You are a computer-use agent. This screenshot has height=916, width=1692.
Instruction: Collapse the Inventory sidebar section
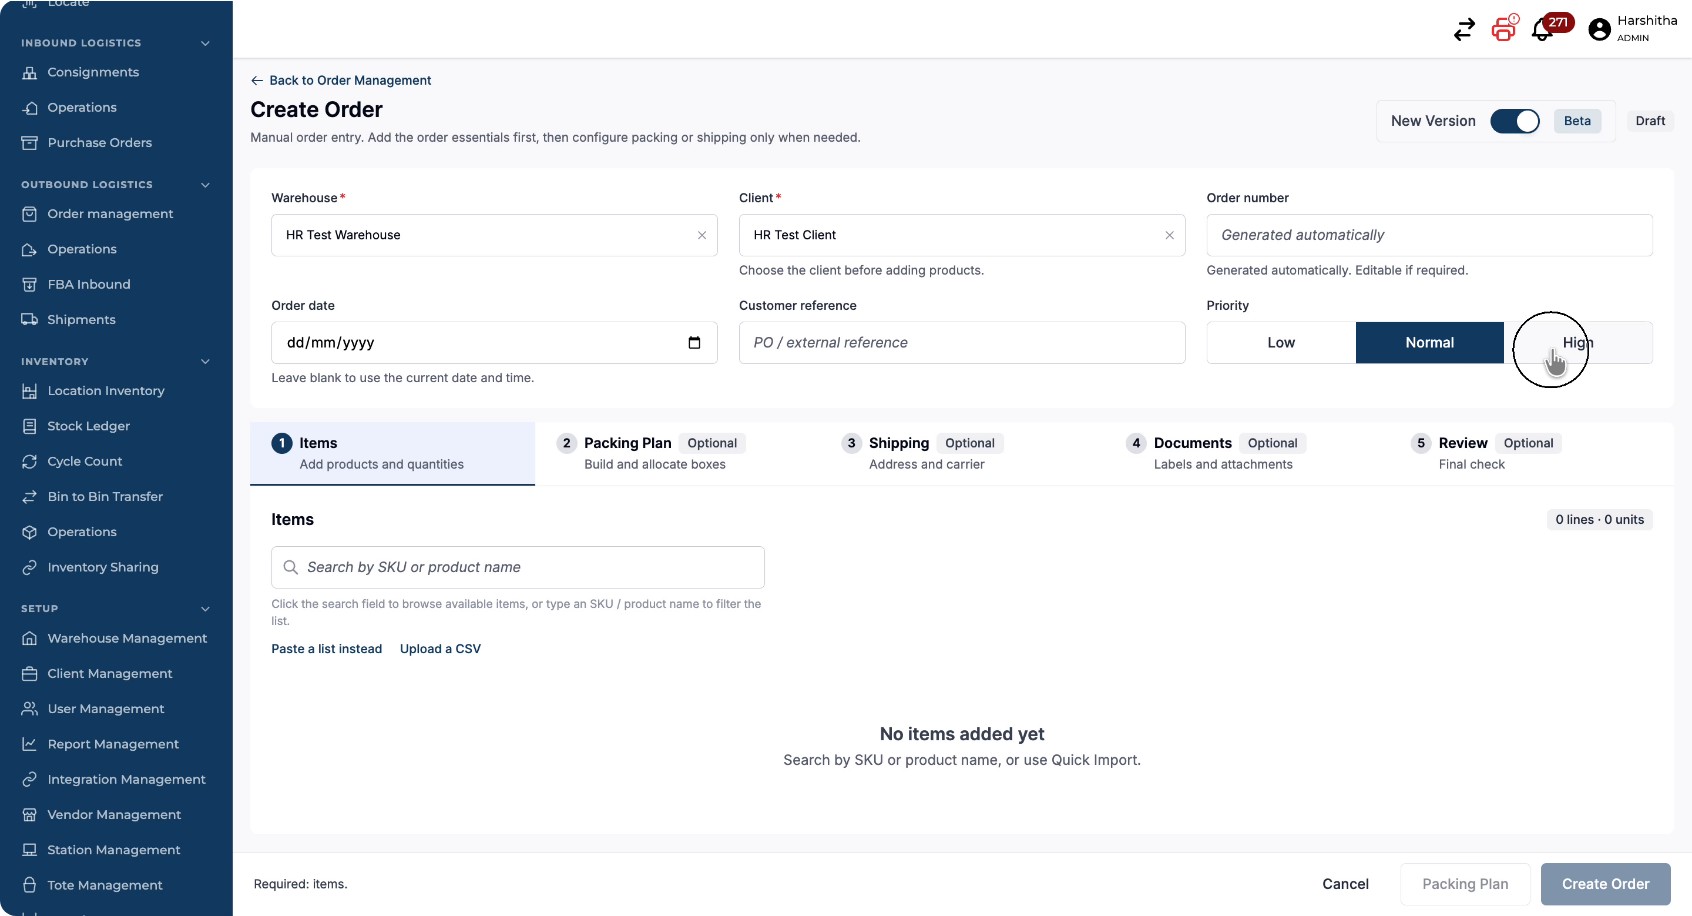(205, 362)
